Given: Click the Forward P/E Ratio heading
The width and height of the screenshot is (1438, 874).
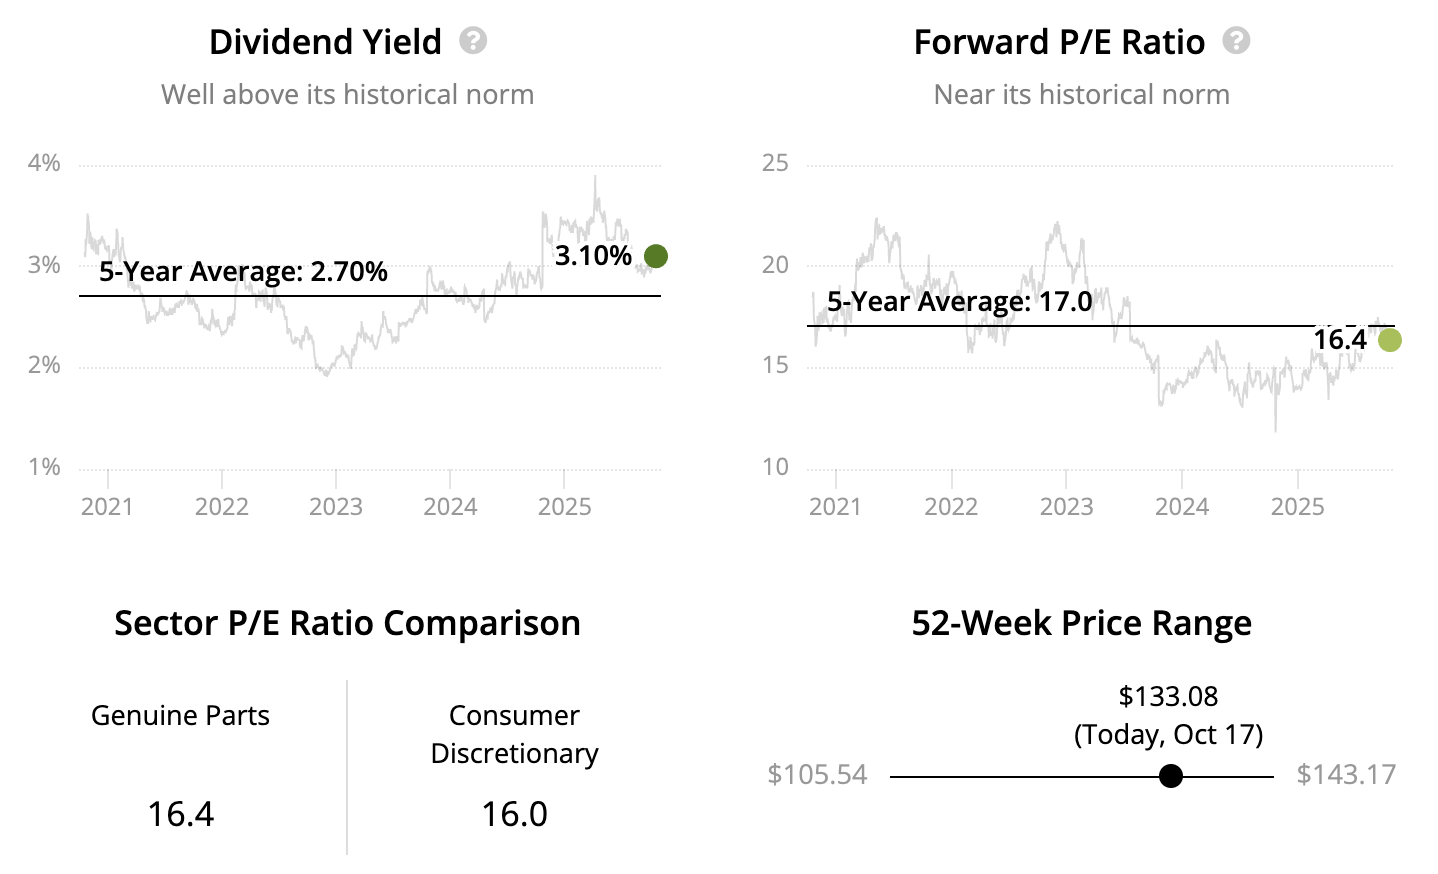Looking at the screenshot, I should [x=1059, y=42].
